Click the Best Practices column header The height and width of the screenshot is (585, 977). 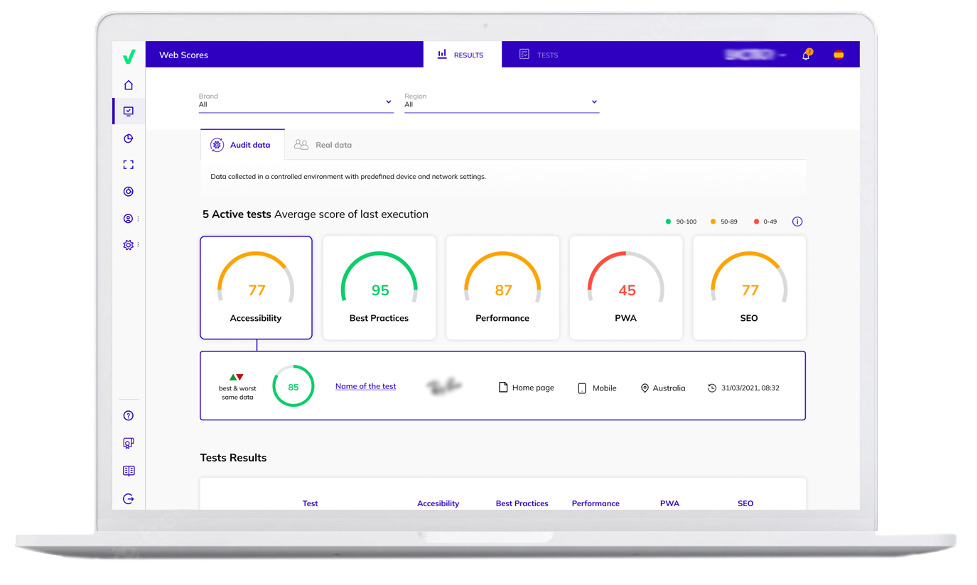tap(523, 503)
